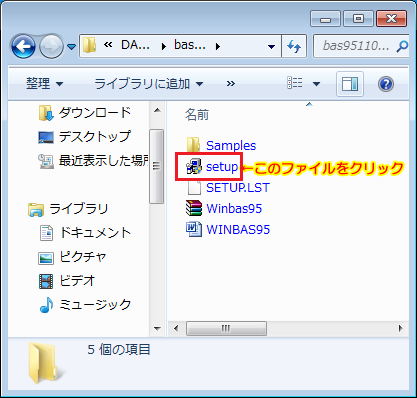The image size is (417, 398).
Task: Click the デスクトップ monitor icon
Action: [46, 137]
